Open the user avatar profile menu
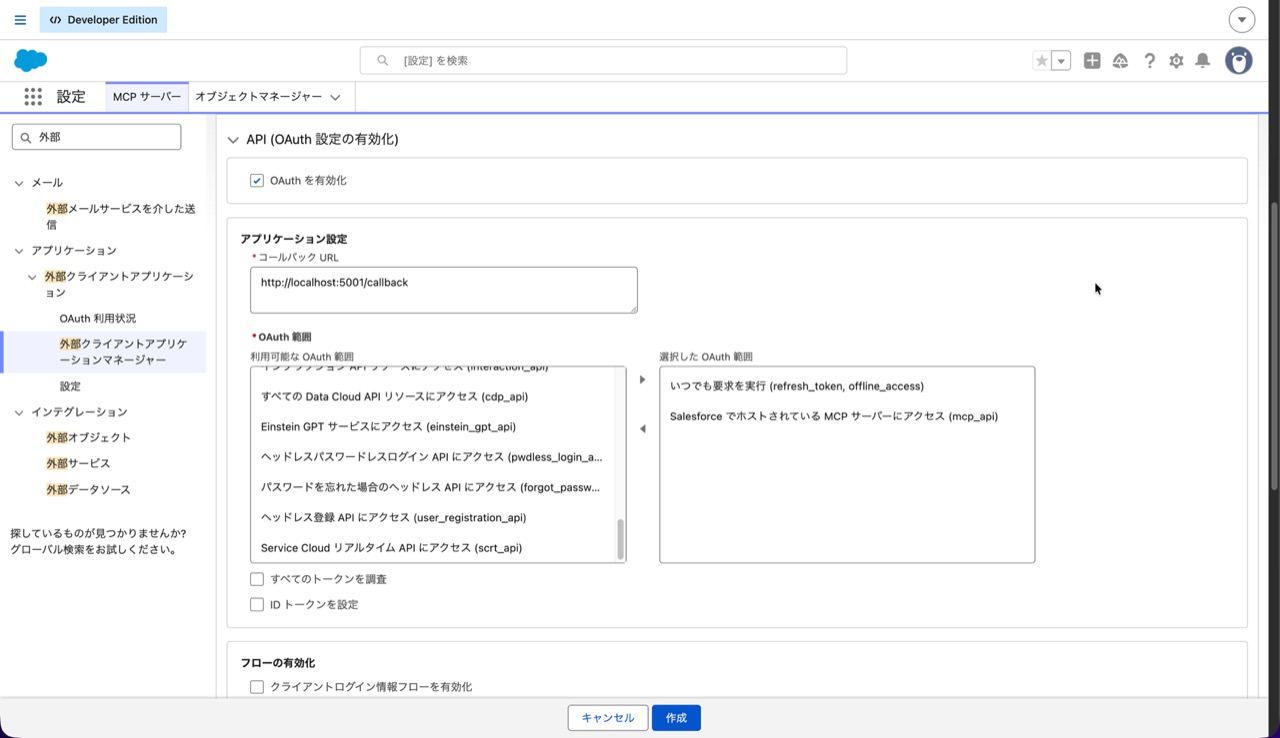Viewport: 1280px width, 738px height. pos(1239,61)
